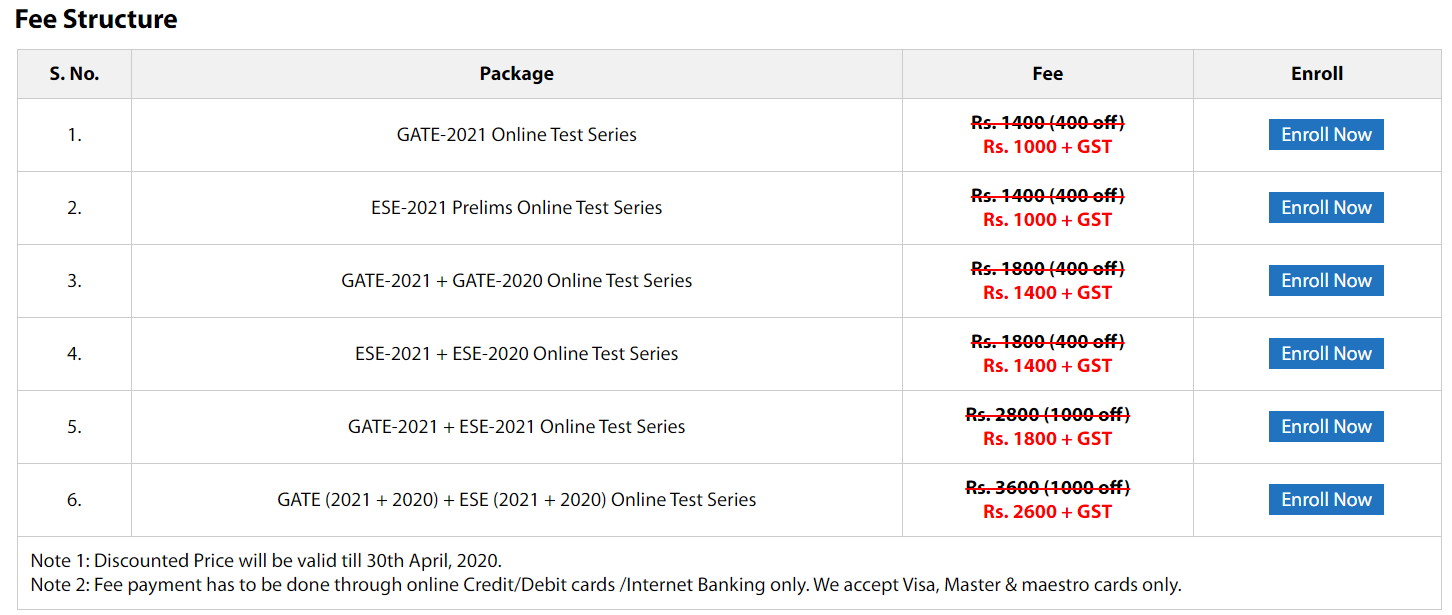1452x615 pixels.
Task: Select the ESE-2021 Prelims package name
Action: [516, 207]
